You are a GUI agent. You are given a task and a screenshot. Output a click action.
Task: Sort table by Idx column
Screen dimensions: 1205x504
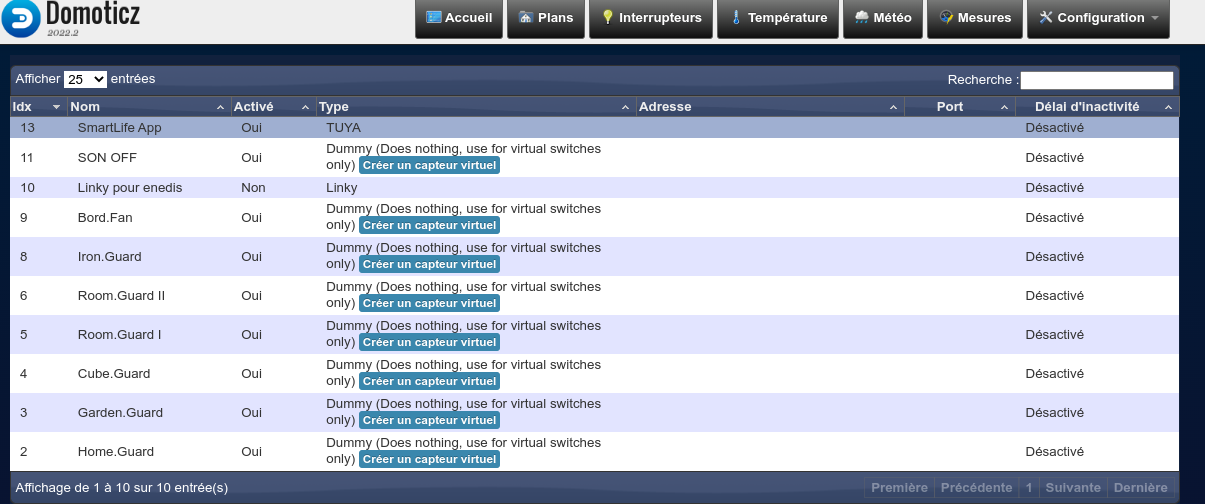coord(37,107)
